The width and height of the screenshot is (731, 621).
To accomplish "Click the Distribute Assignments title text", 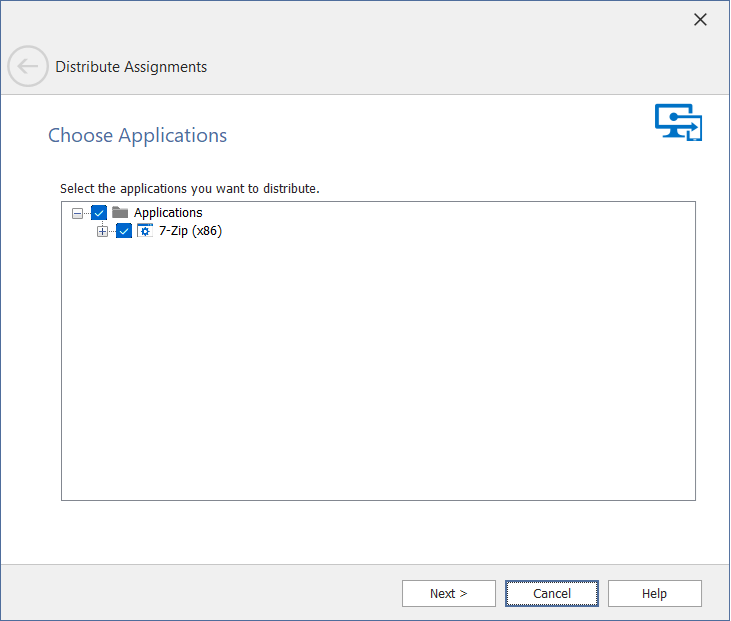I will [x=131, y=67].
